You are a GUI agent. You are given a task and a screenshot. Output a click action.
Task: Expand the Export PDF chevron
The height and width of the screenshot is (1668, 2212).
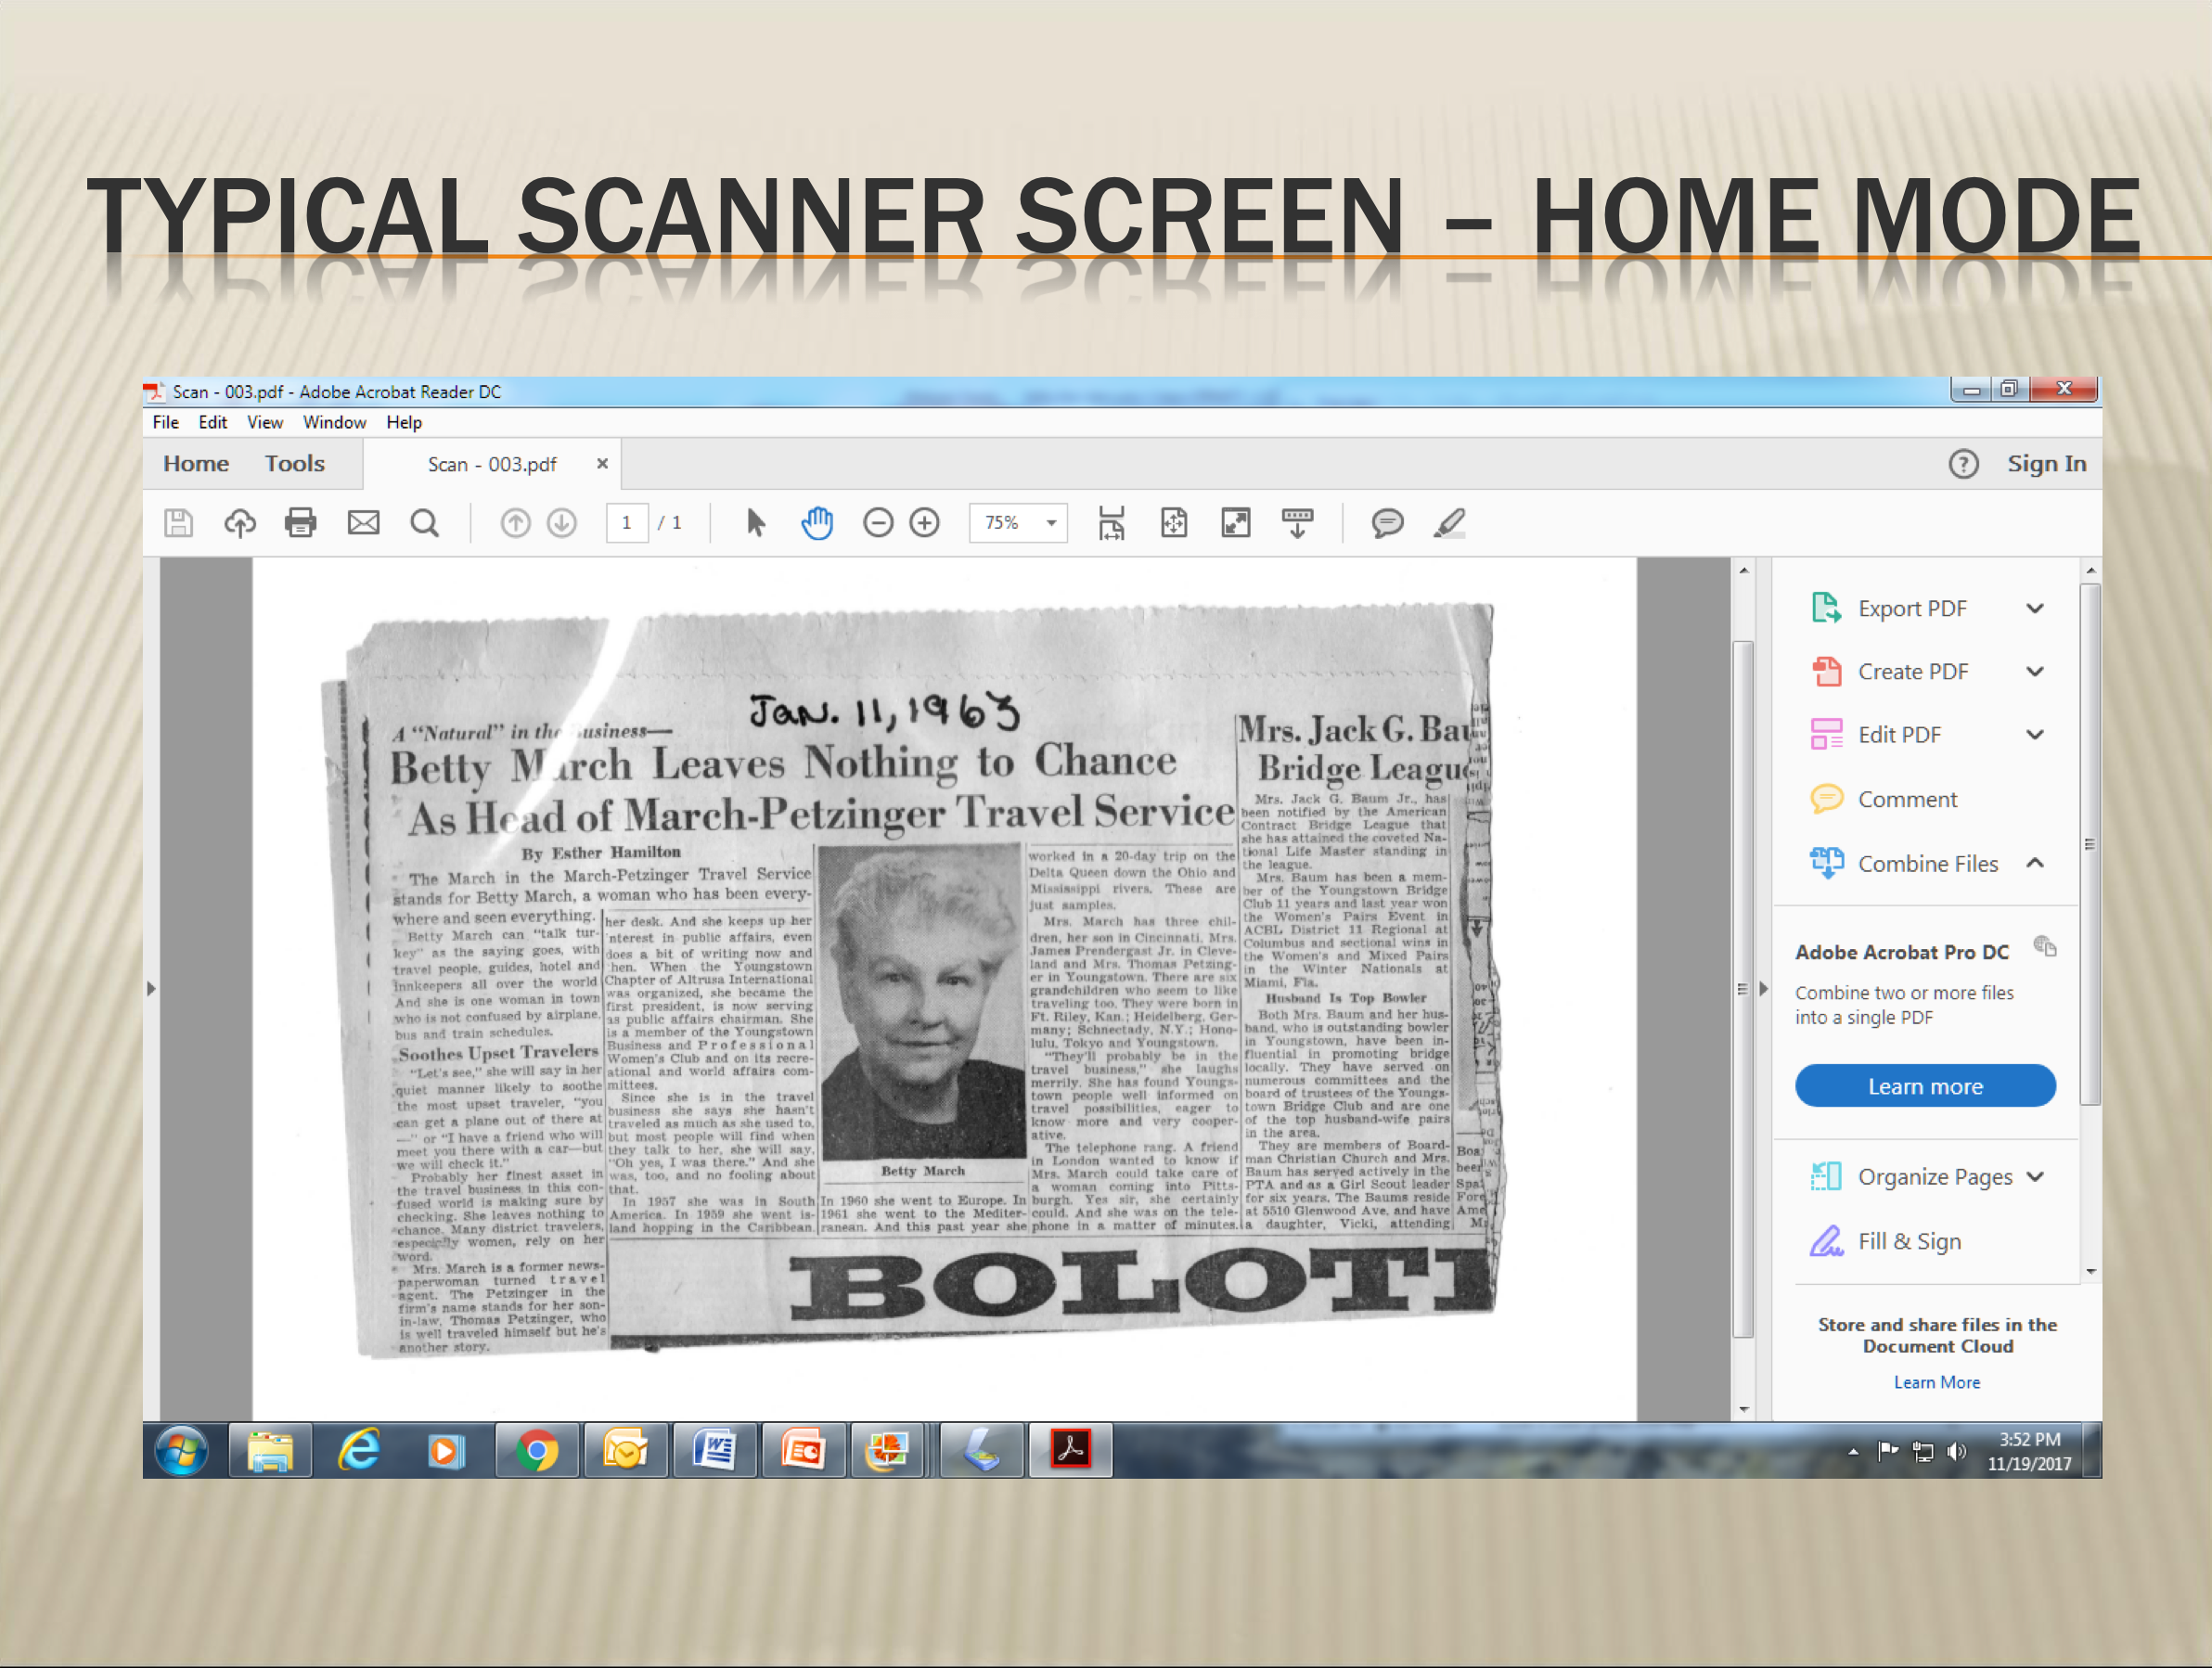(x=2035, y=609)
